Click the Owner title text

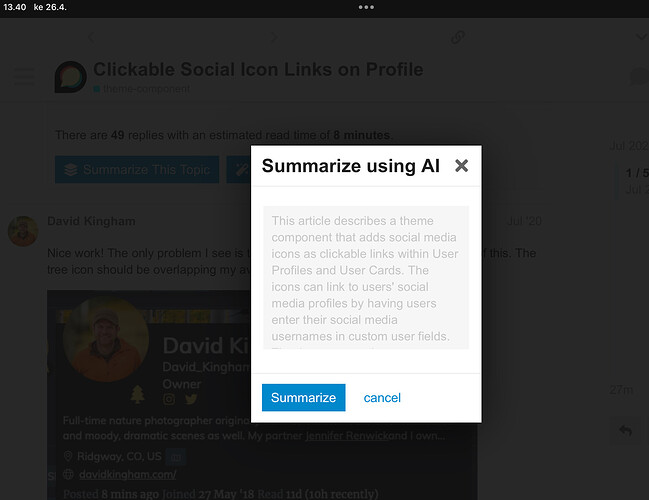[x=182, y=384]
